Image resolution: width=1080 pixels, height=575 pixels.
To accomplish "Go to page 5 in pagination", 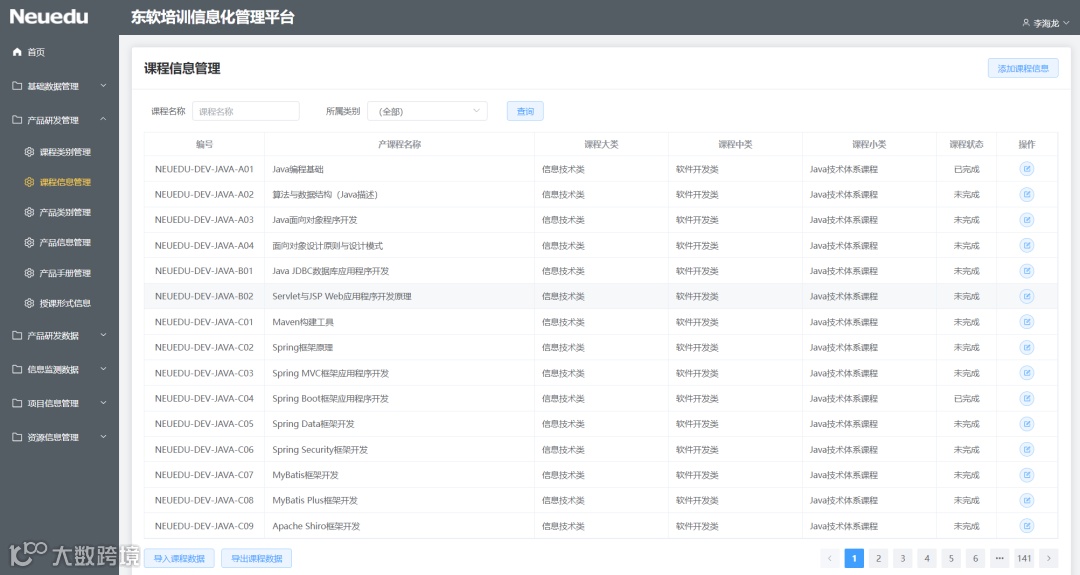I will 951,558.
